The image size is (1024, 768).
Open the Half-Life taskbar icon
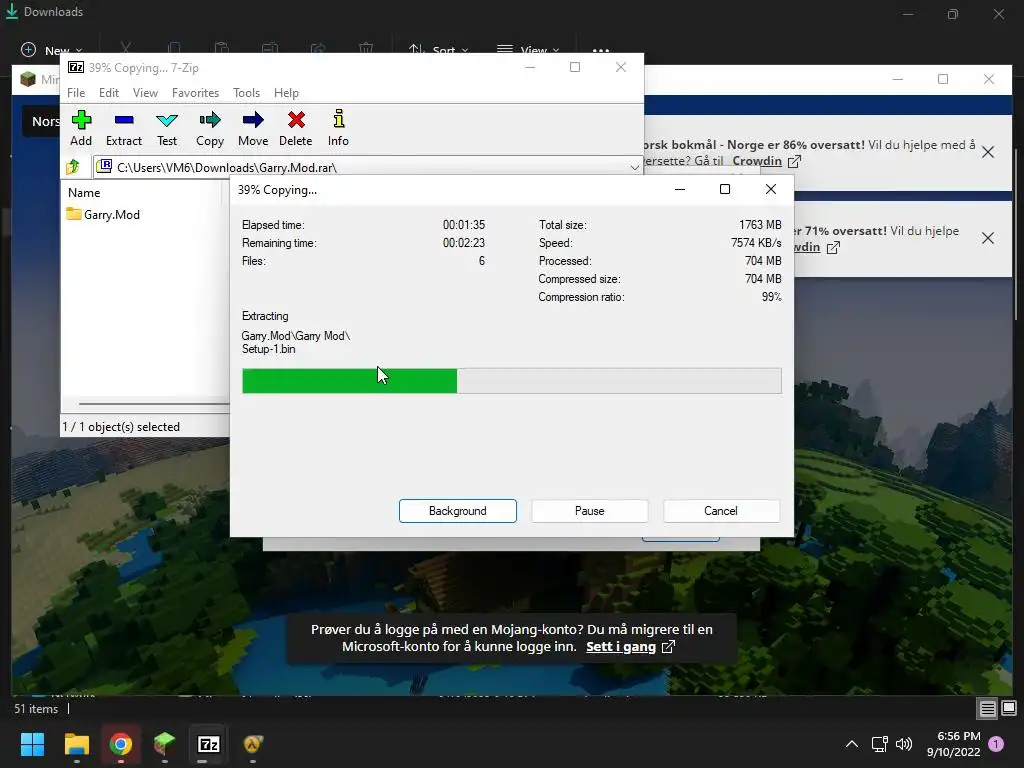coord(253,744)
